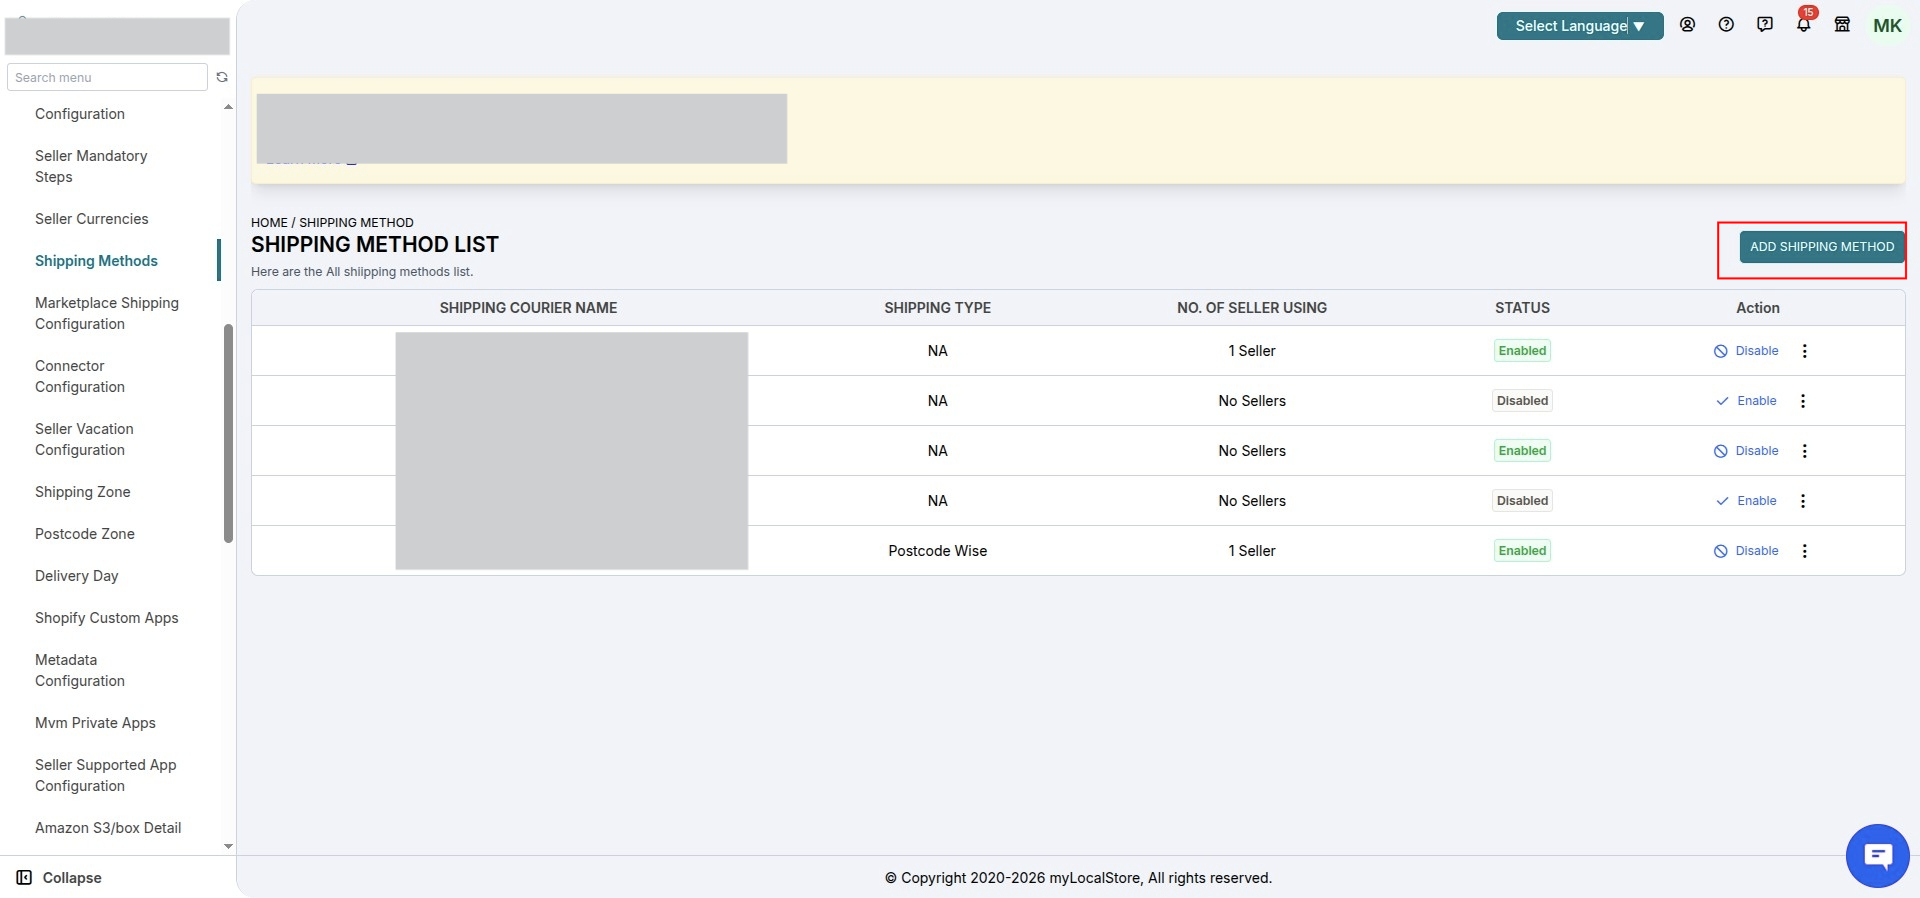Click the 'Postcode Wise' shipping type cell
This screenshot has width=1920, height=898.
tap(938, 551)
